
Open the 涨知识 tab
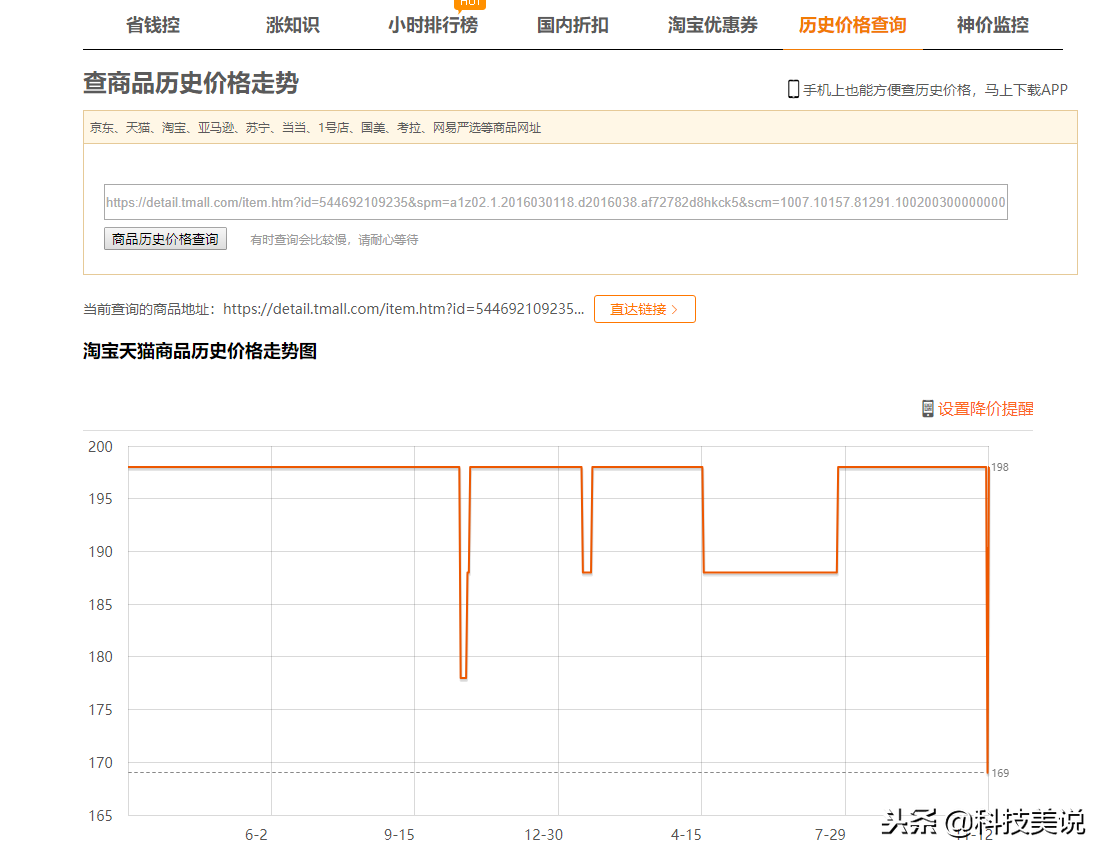coord(292,25)
